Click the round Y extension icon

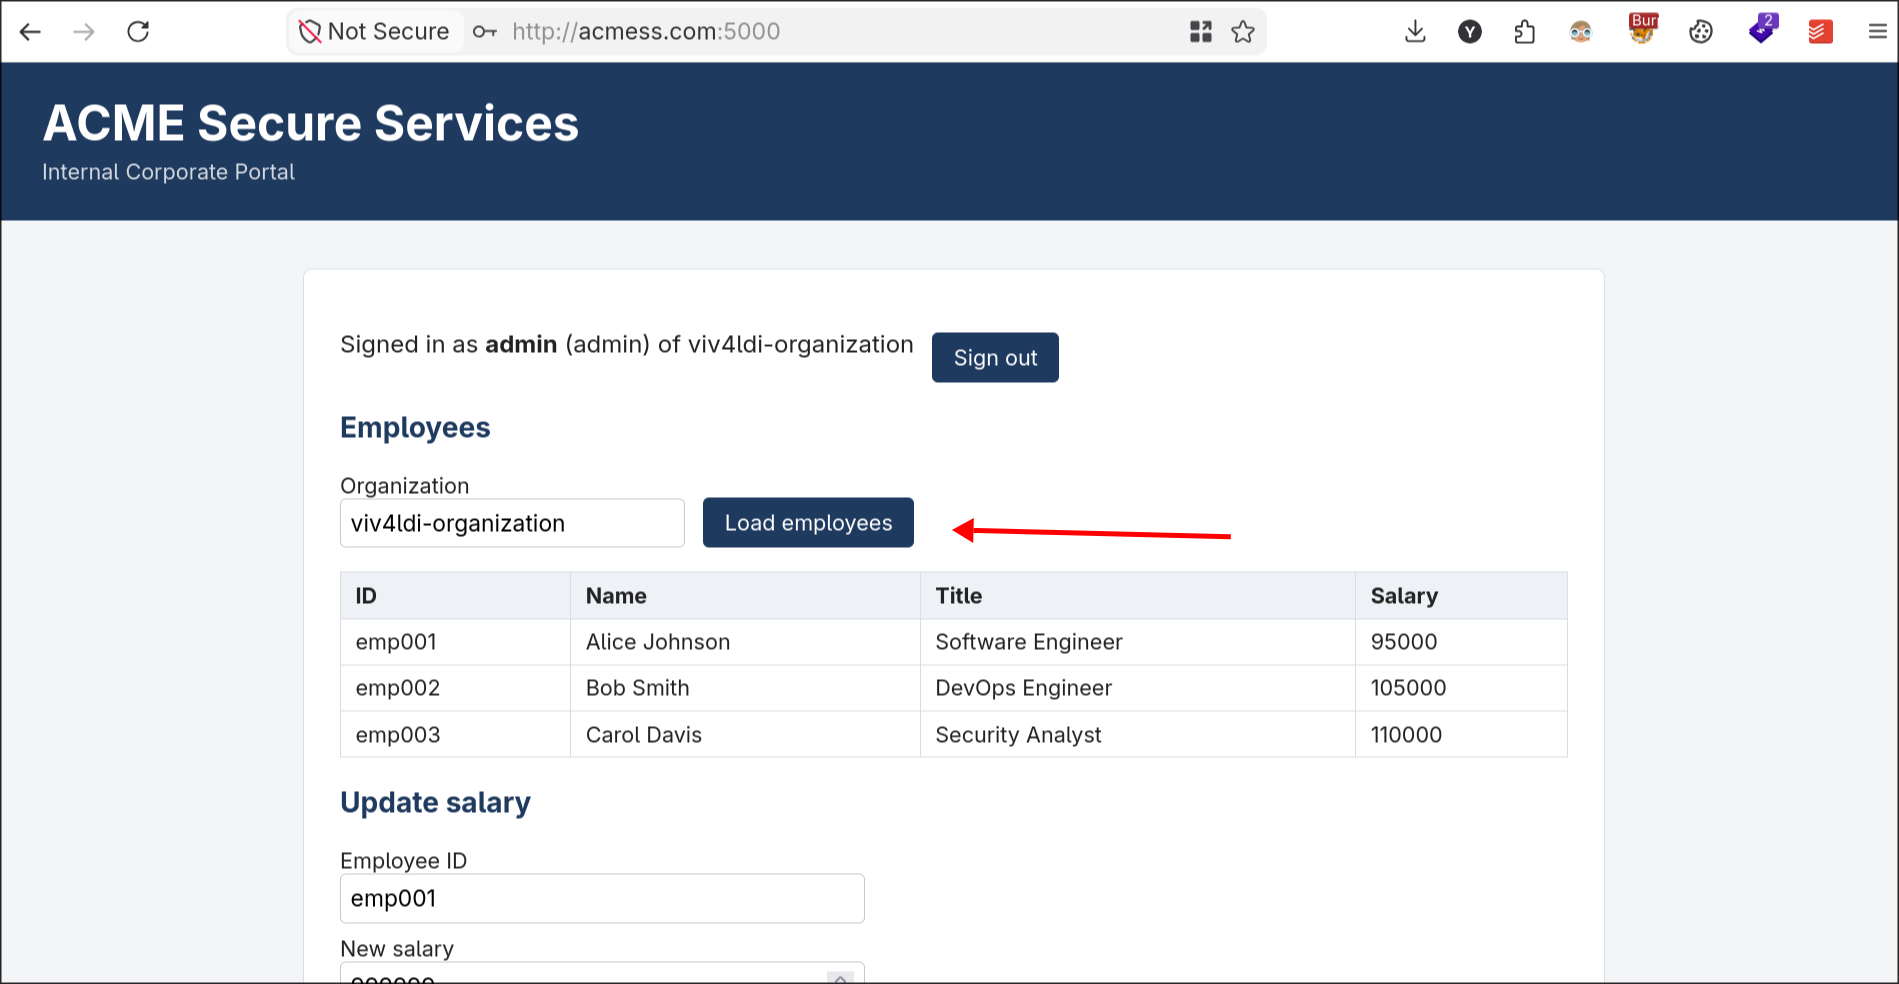[1469, 32]
